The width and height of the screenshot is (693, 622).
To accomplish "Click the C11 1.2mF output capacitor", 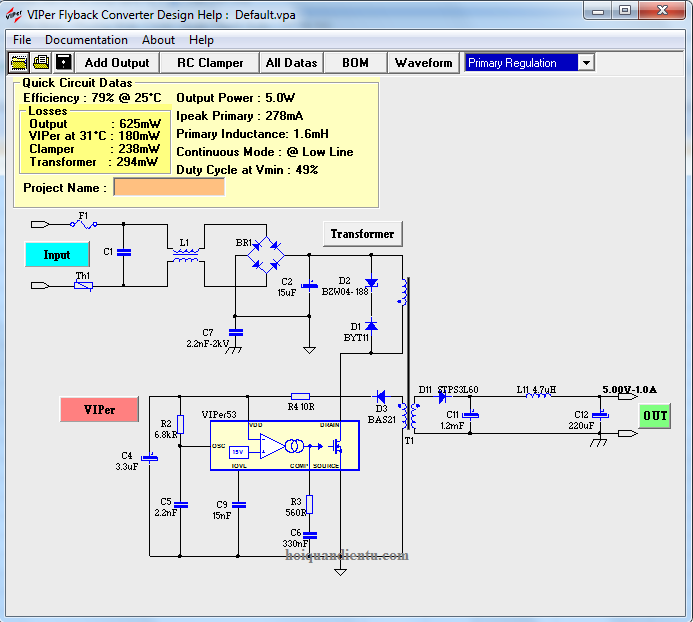I will (x=471, y=415).
